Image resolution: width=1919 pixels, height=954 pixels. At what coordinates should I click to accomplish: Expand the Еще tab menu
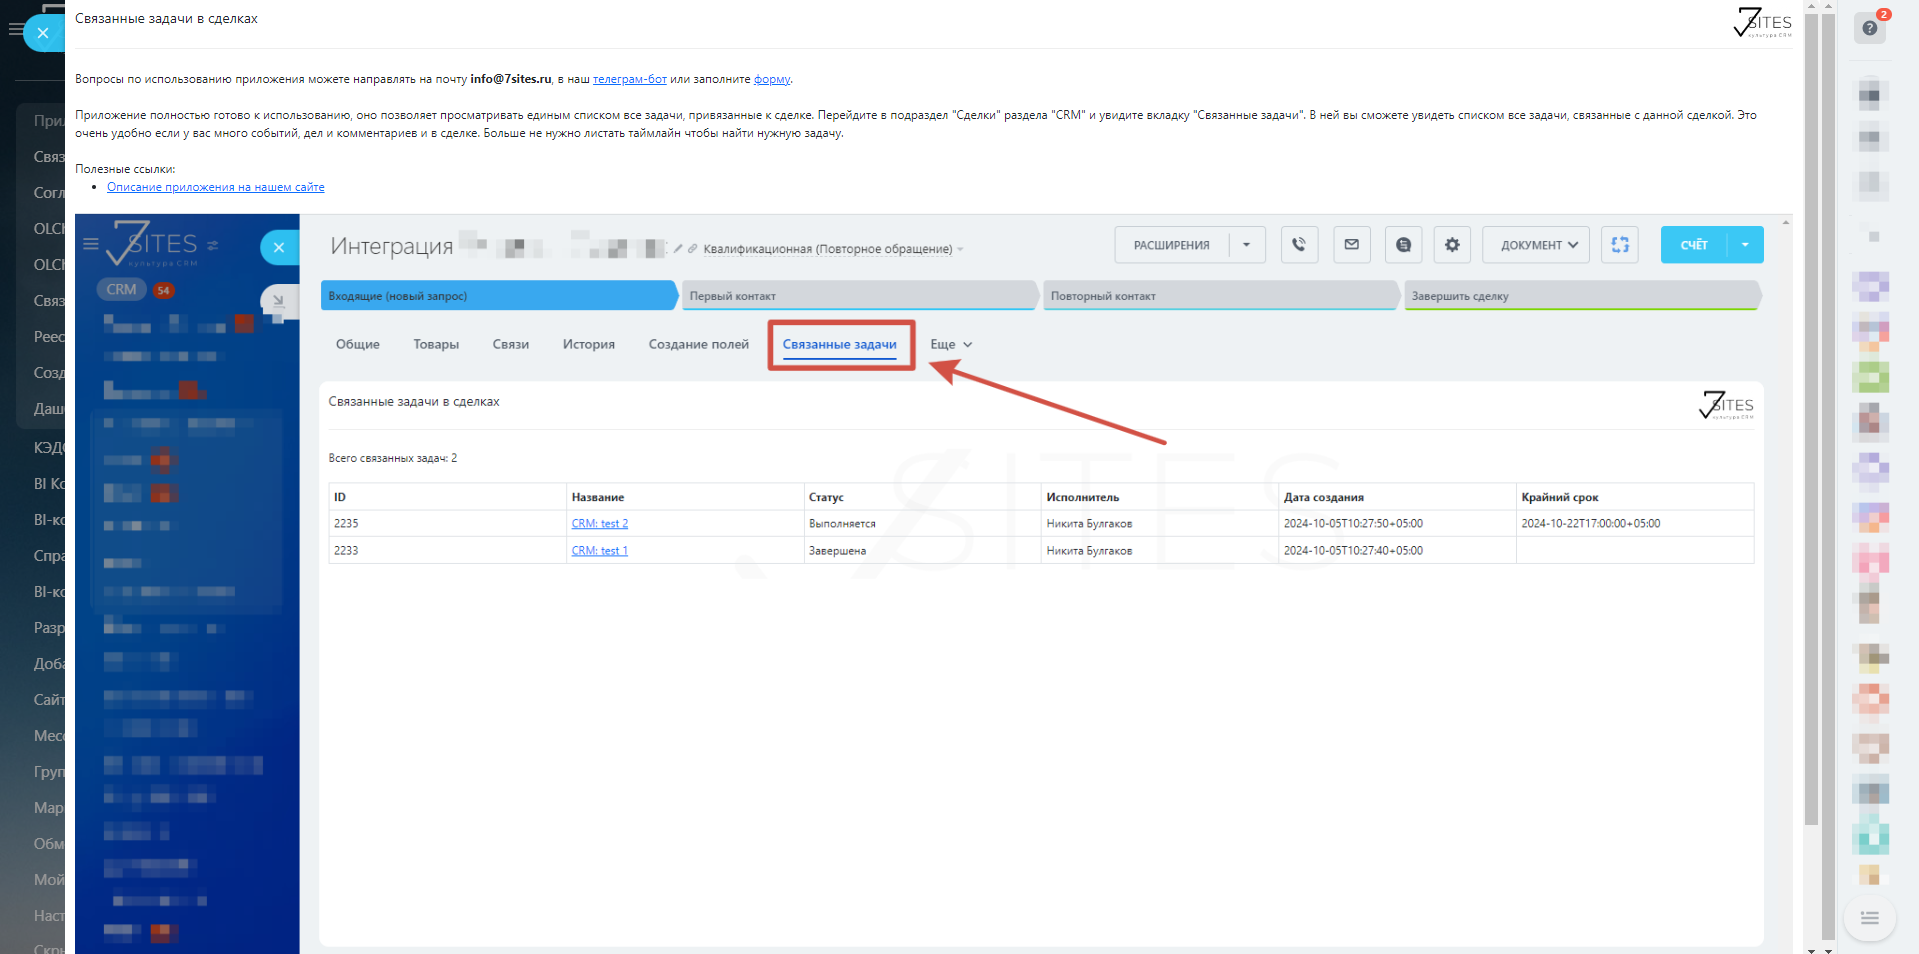tap(950, 344)
